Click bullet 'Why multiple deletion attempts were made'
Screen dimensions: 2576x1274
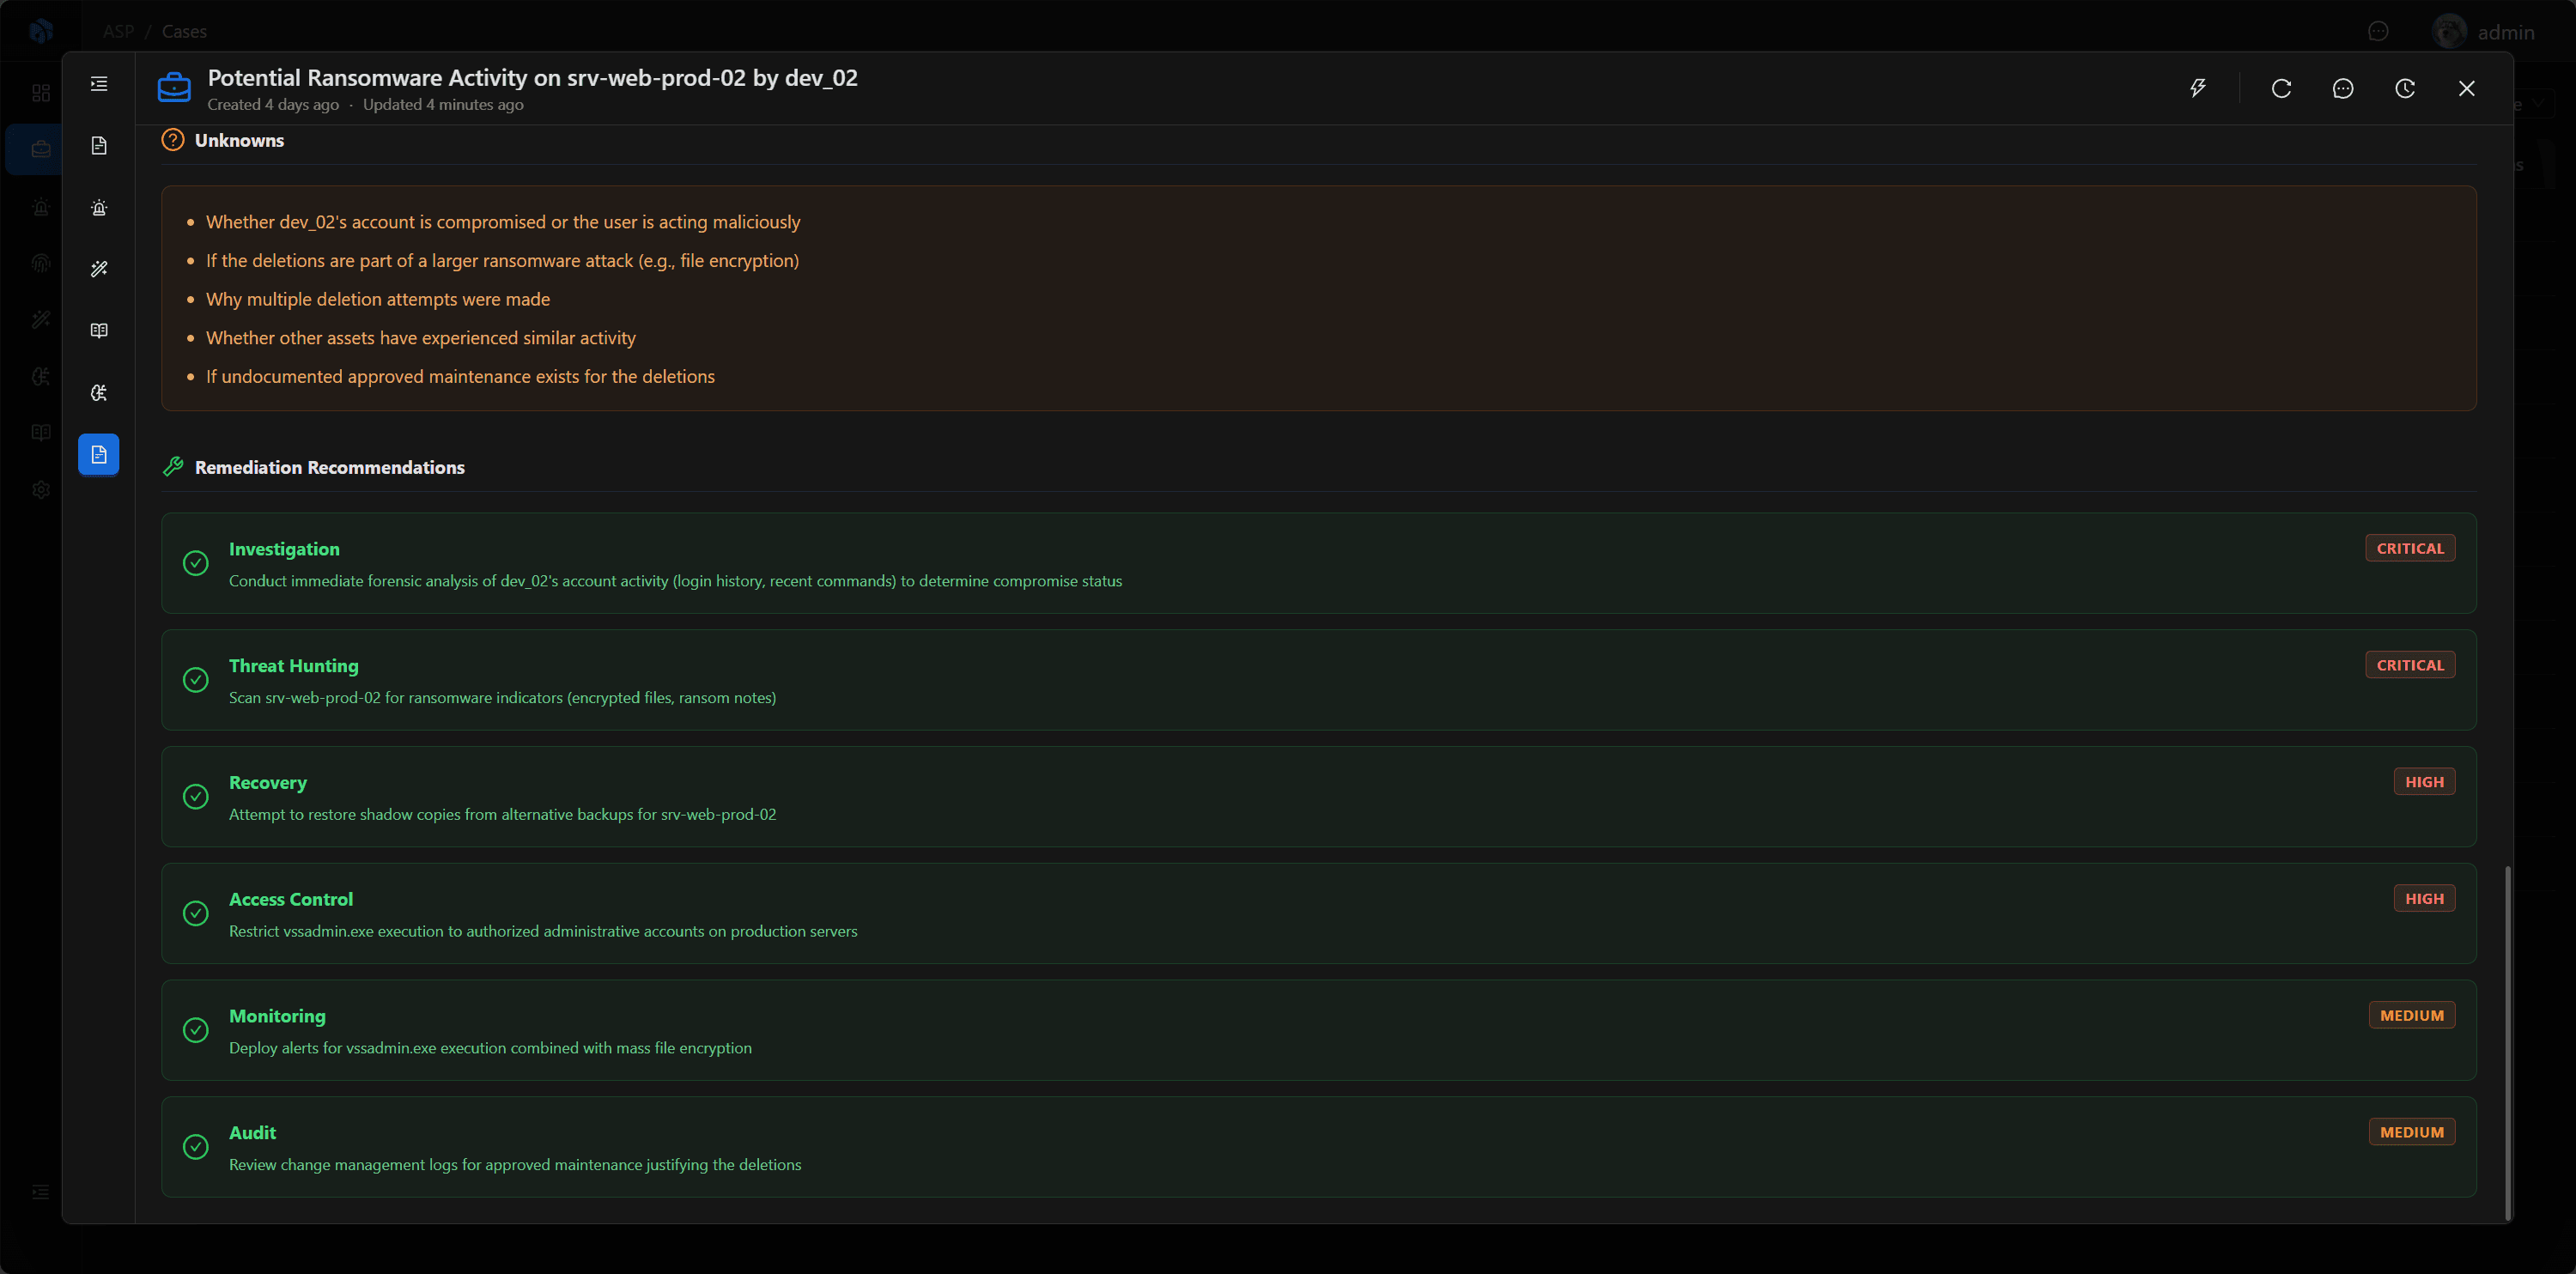[x=378, y=299]
